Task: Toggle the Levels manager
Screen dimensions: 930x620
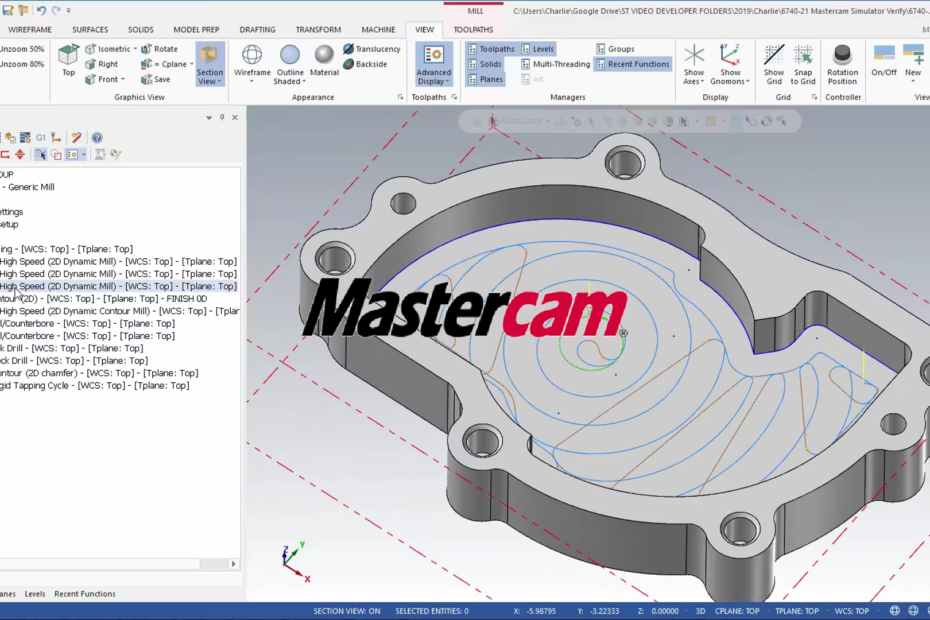Action: click(x=537, y=49)
